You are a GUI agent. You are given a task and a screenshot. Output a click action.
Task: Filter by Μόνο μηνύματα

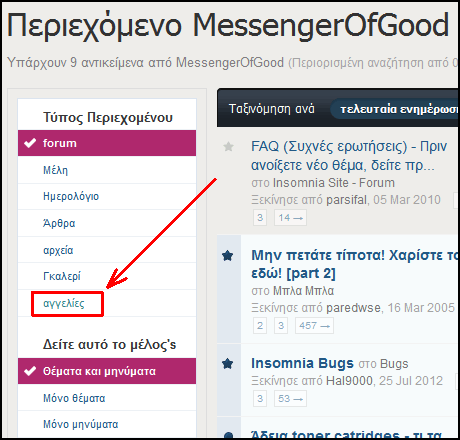pos(81,424)
